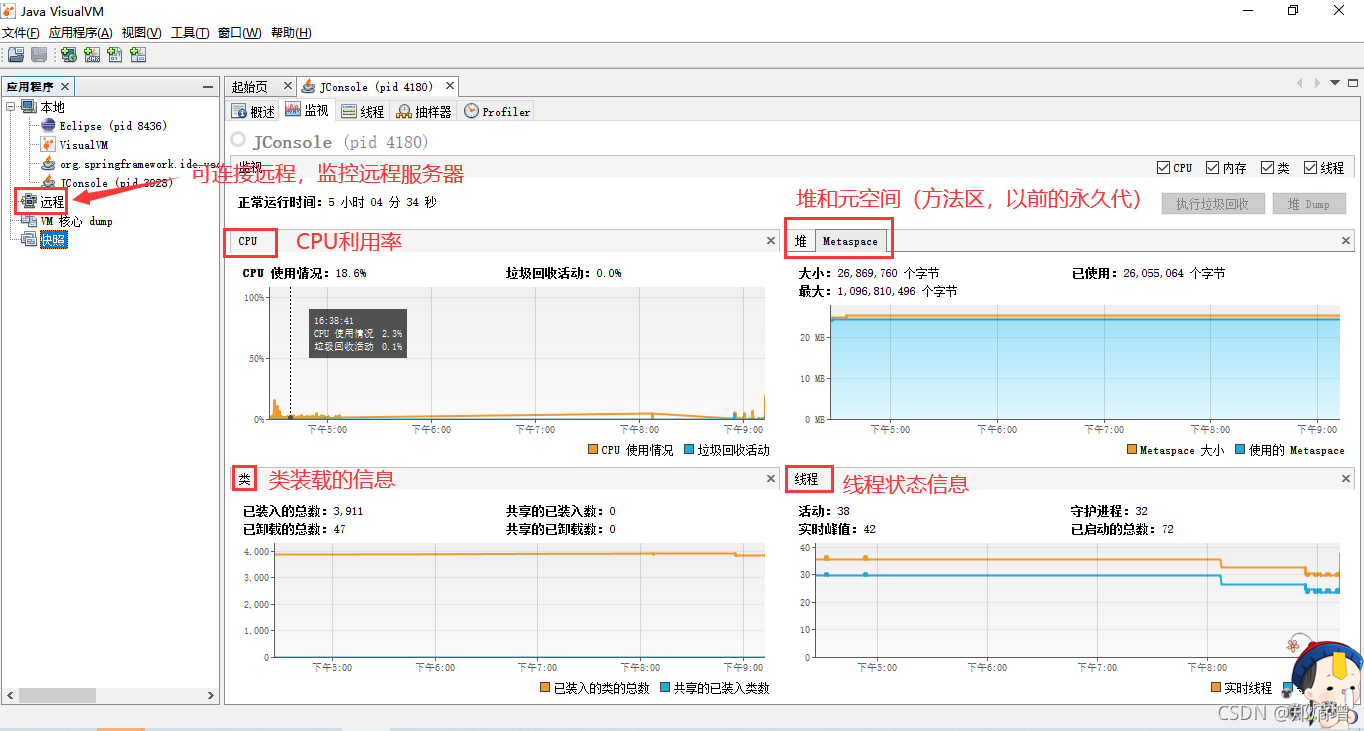This screenshot has height=731, width=1364.
Task: Click the CPU chart panel tab
Action: pos(248,241)
